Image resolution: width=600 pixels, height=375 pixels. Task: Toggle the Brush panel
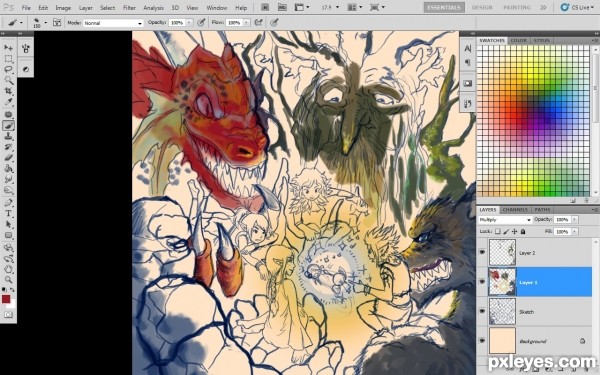point(57,23)
